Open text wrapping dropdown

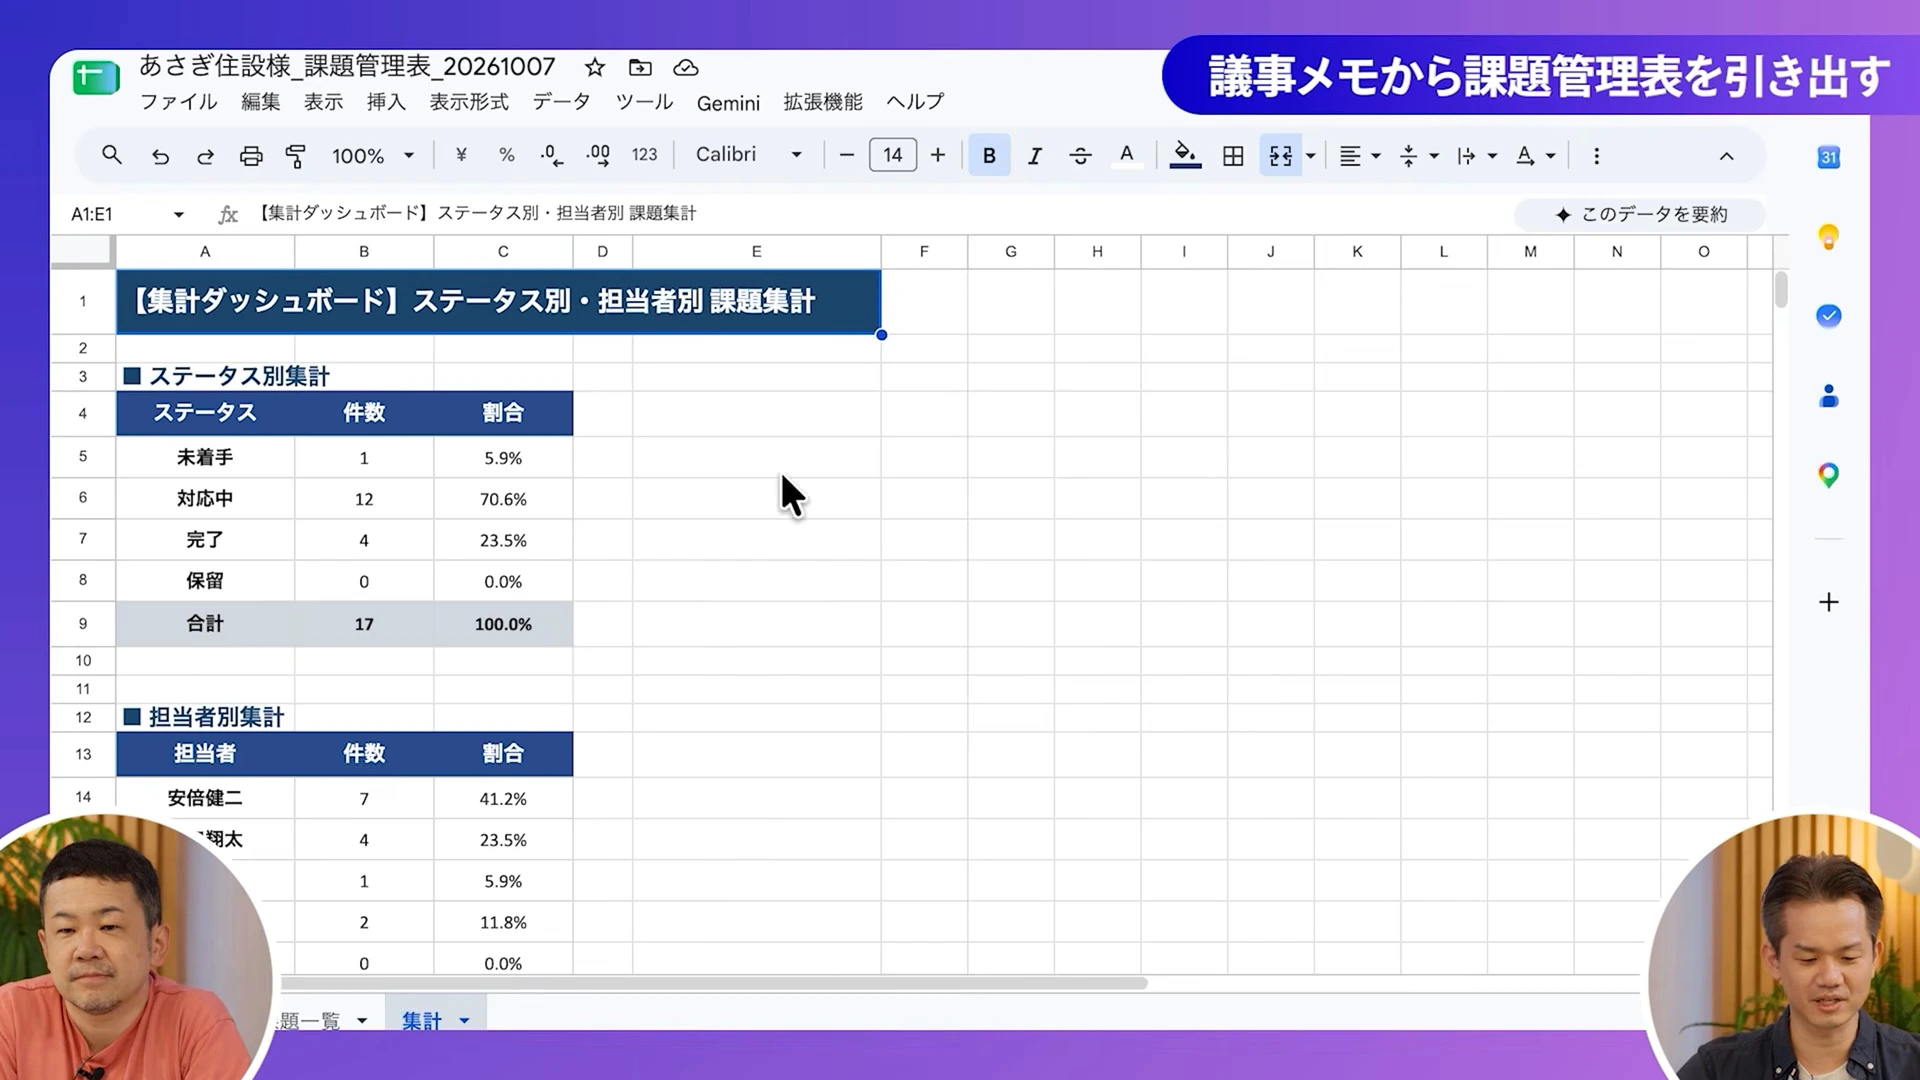[x=1477, y=156]
